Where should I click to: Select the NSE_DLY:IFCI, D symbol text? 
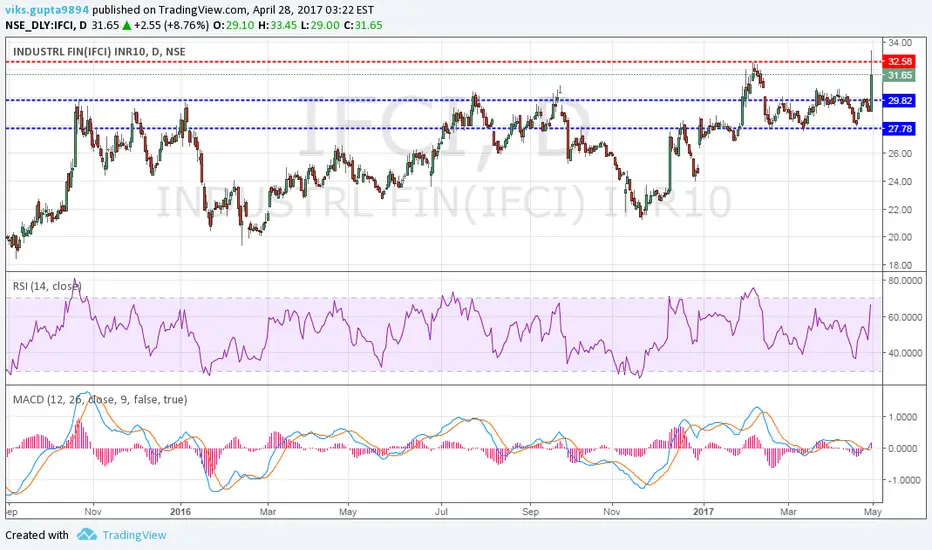pos(46,25)
